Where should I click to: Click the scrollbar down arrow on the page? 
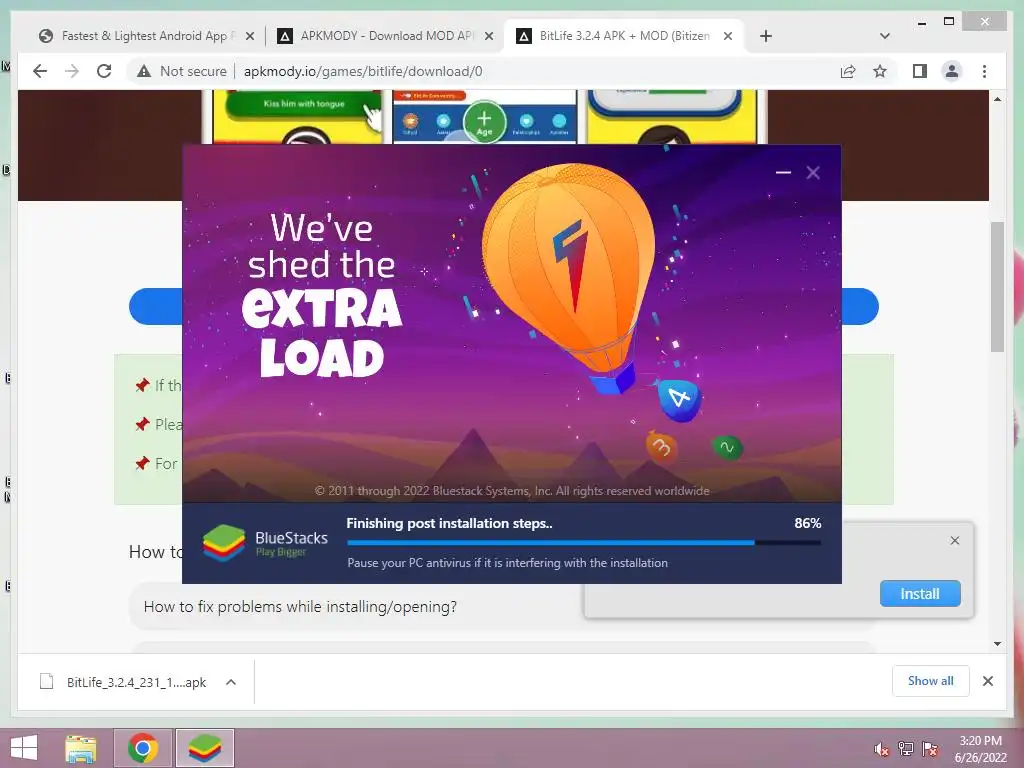pos(997,644)
